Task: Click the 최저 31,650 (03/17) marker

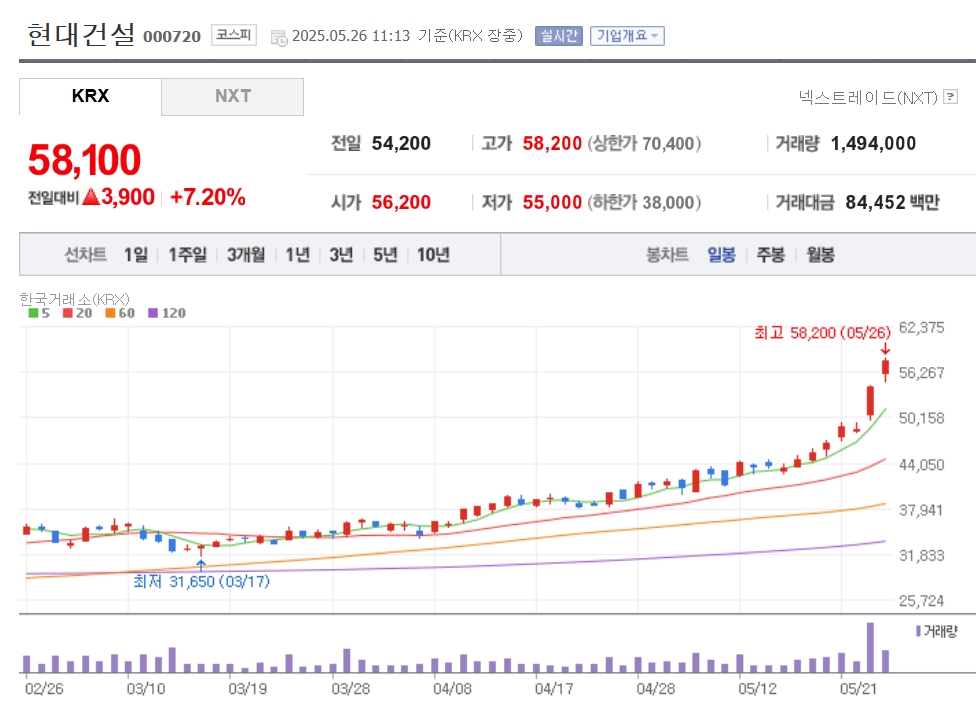Action: 202,581
